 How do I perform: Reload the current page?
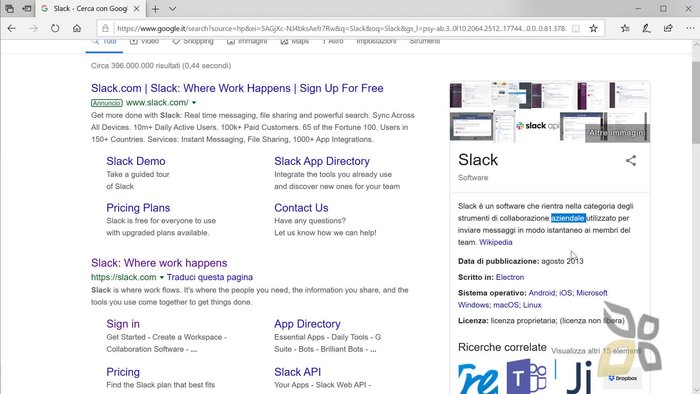pyautogui.click(x=55, y=28)
